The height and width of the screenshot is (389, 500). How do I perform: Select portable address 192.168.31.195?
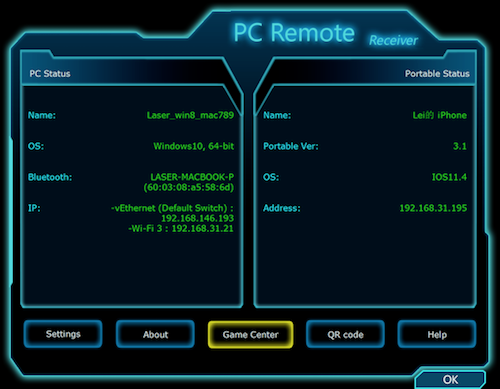(433, 208)
